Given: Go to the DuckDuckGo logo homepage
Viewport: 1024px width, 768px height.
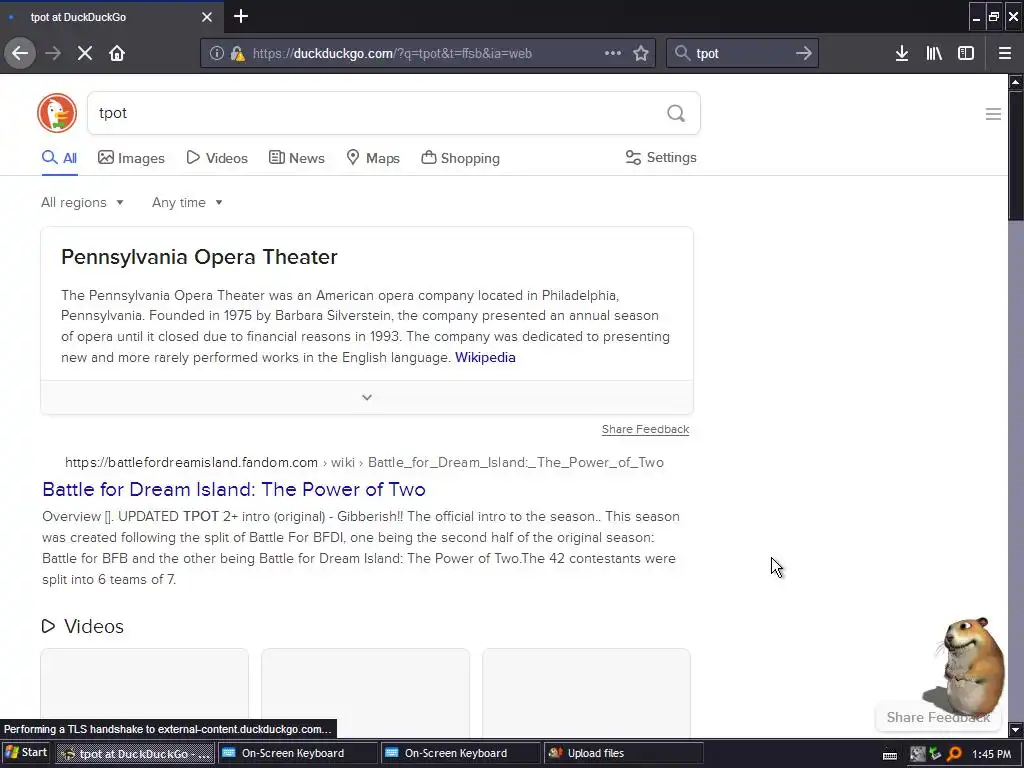Looking at the screenshot, I should pos(57,113).
